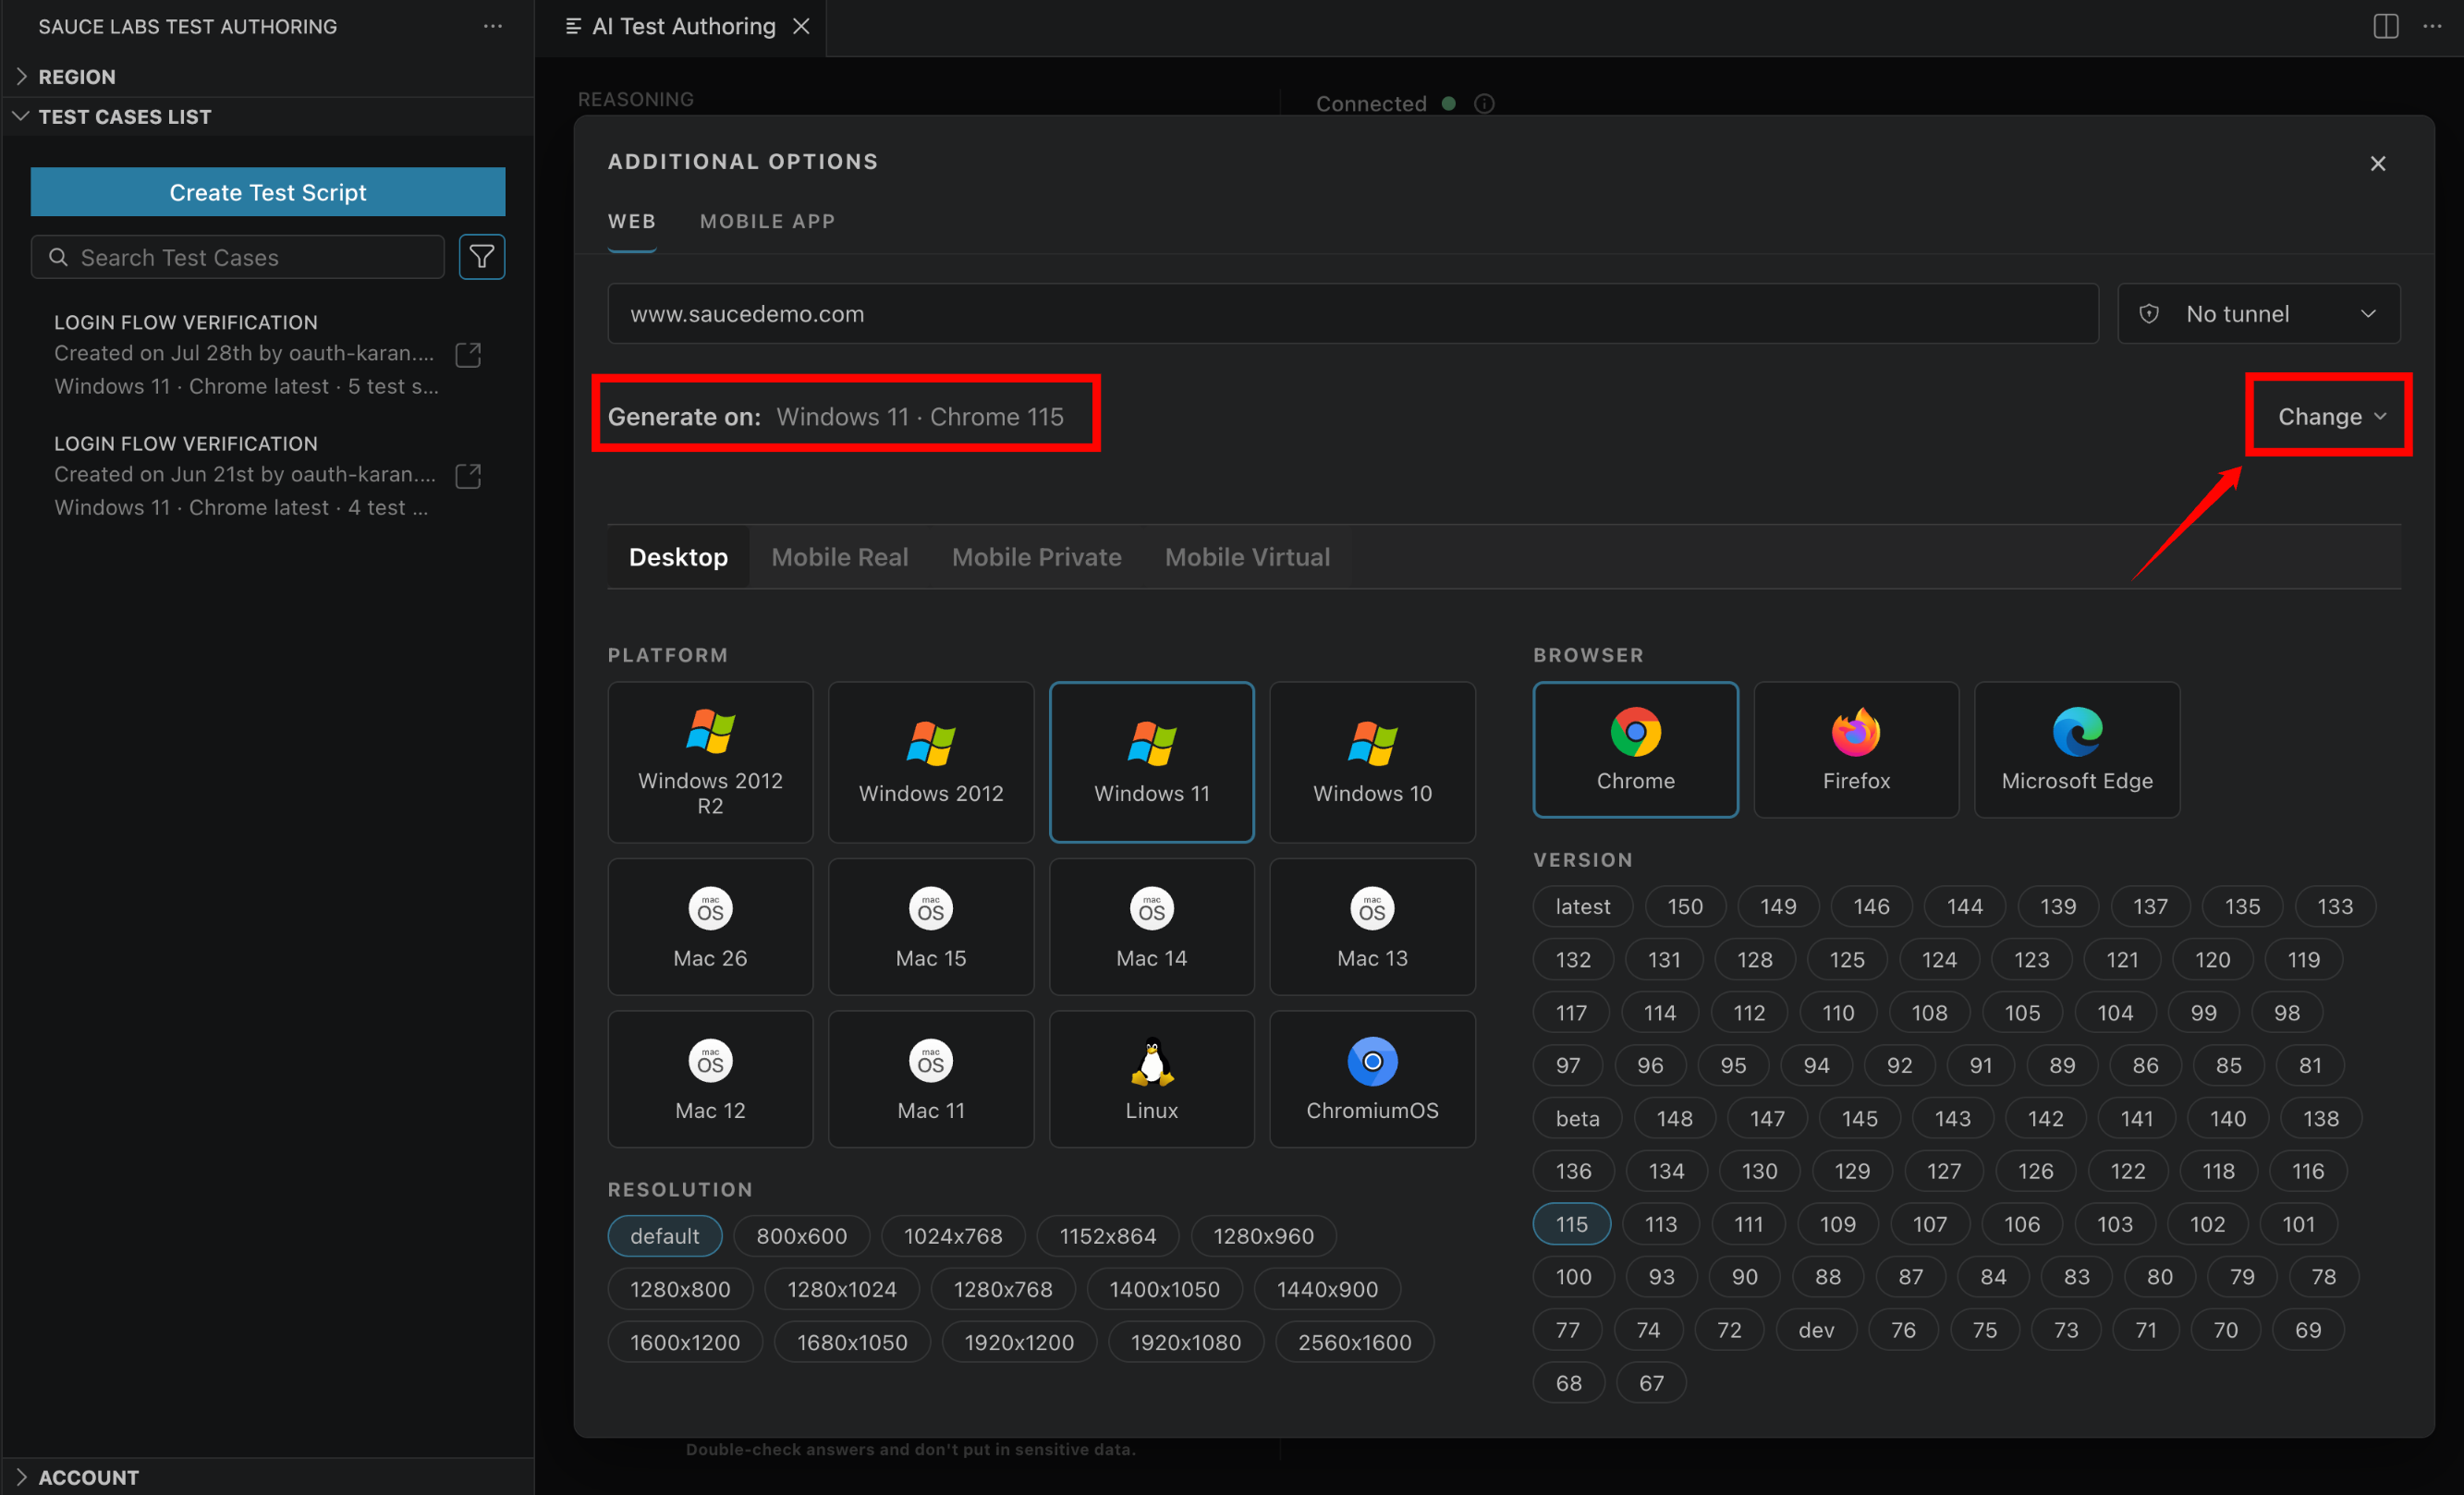Pick Chrome version 100
The image size is (2464, 1495).
(1573, 1276)
